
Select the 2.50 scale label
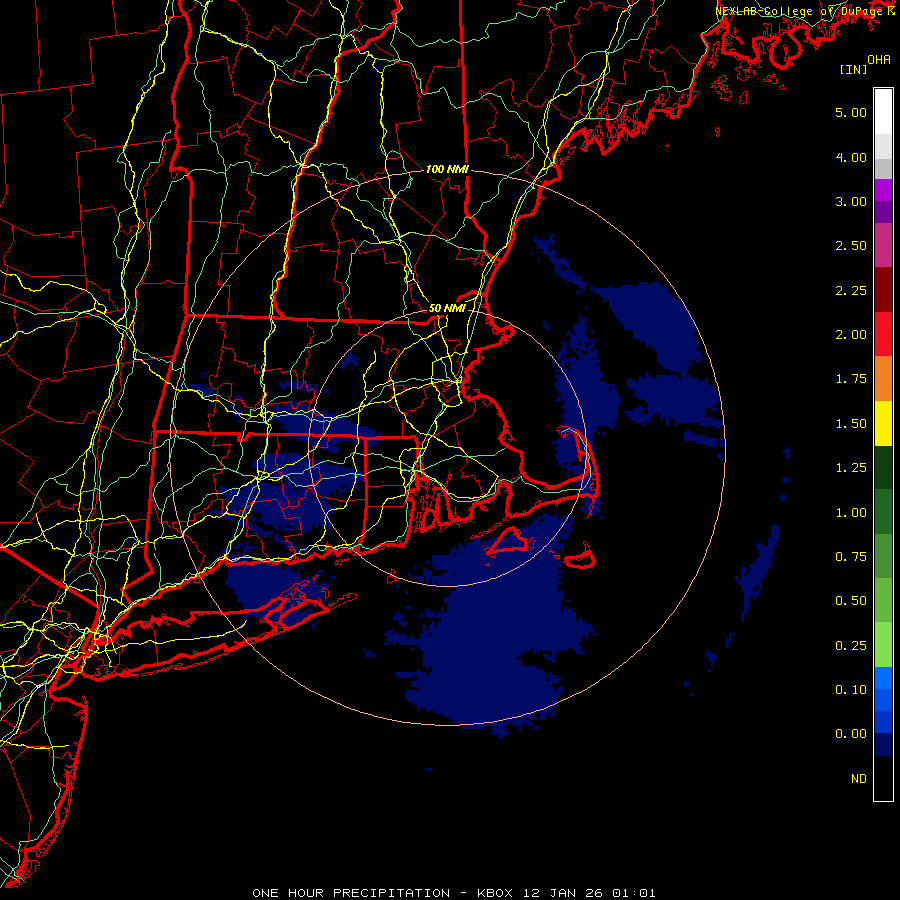point(851,246)
